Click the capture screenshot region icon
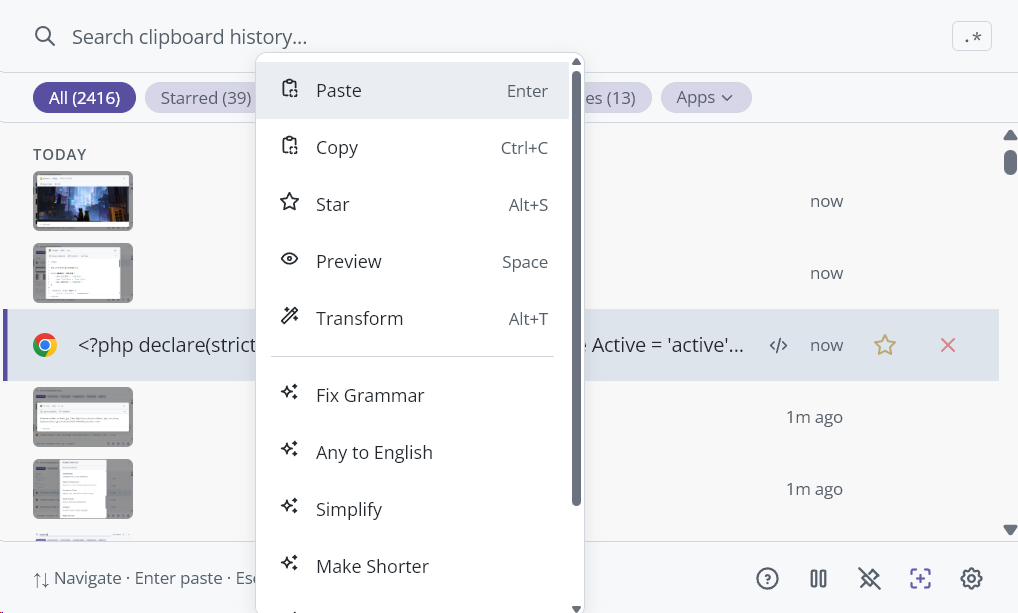The width and height of the screenshot is (1018, 613). point(920,578)
